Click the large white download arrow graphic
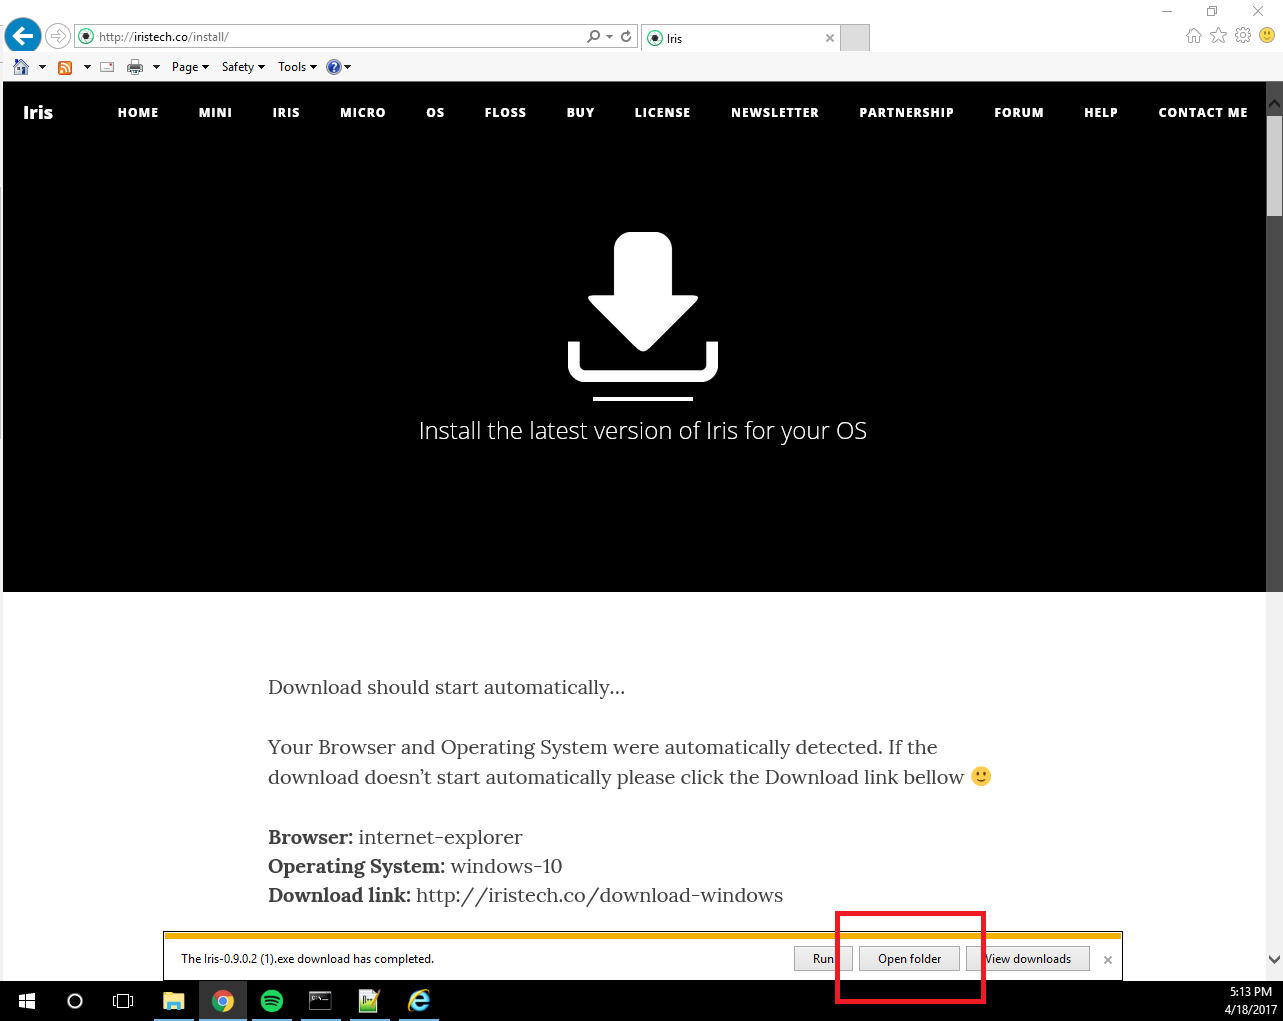 [x=643, y=307]
